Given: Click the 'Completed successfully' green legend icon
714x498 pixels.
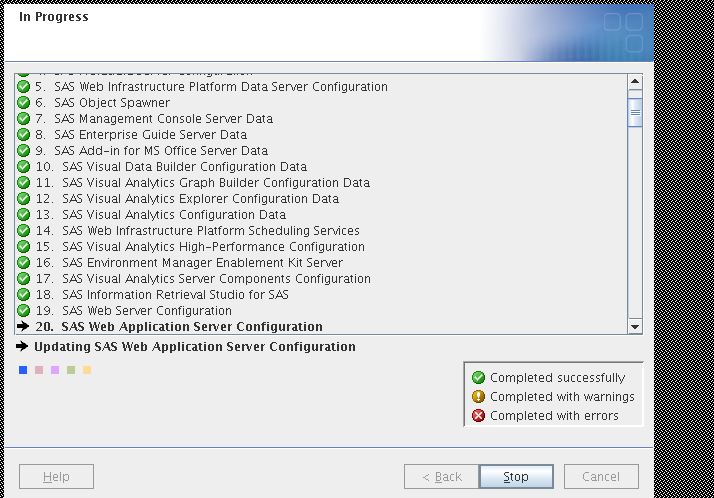Looking at the screenshot, I should click(478, 378).
